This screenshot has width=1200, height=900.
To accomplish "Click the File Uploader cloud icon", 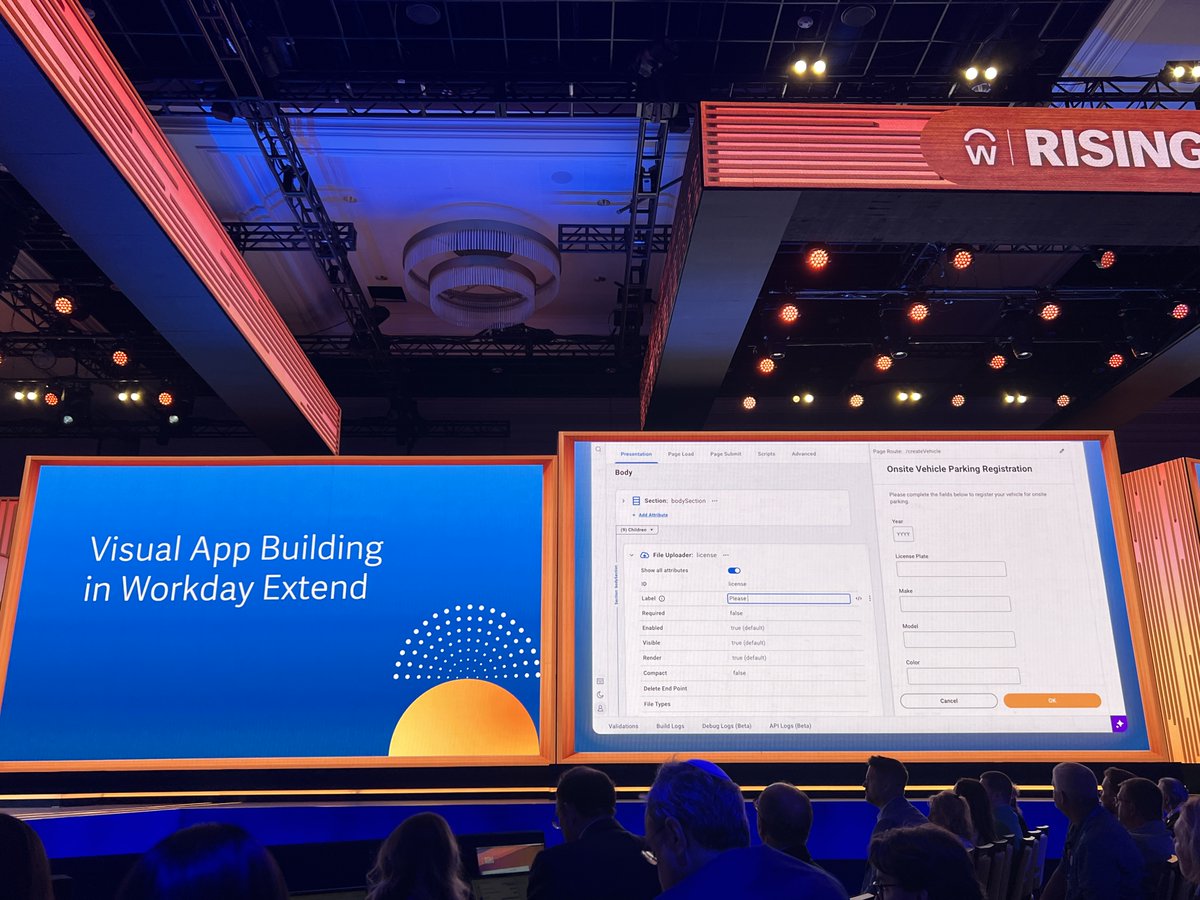I will click(x=645, y=554).
